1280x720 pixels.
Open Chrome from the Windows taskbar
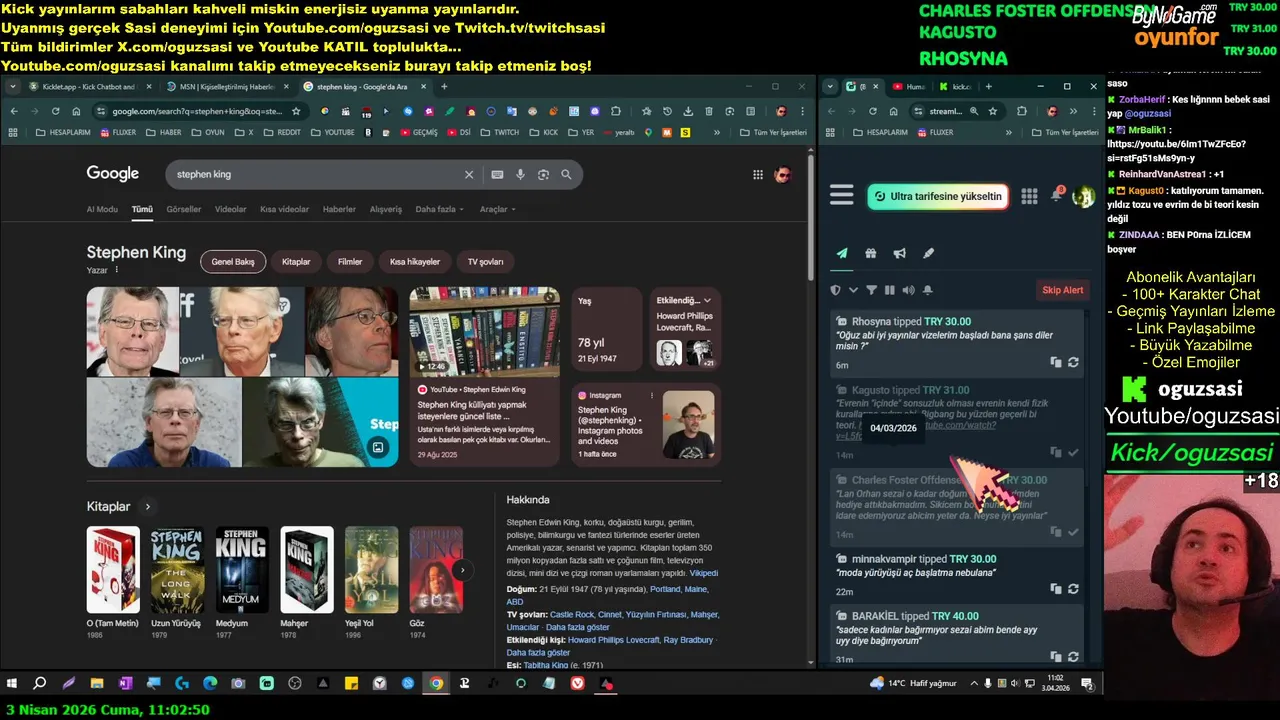pos(436,683)
